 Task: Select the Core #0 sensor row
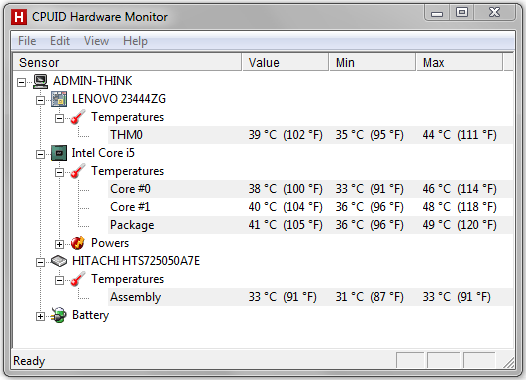(x=310, y=189)
